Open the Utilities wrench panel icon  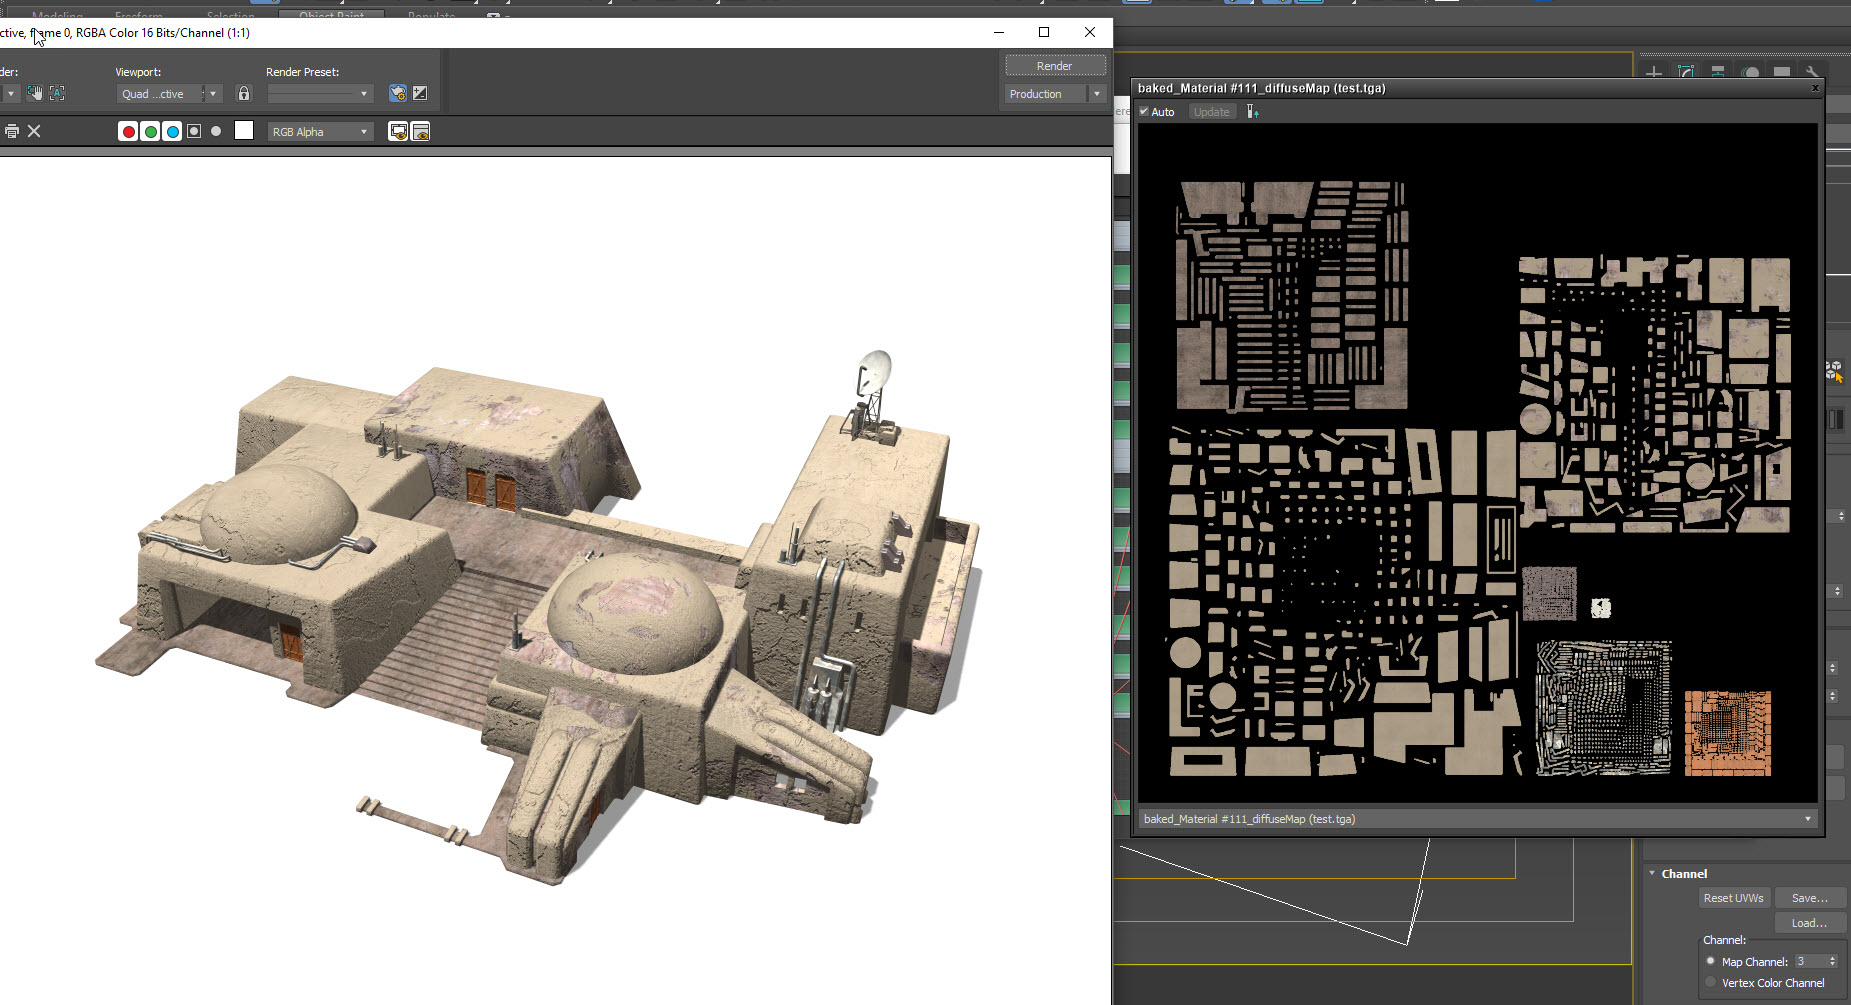(x=1812, y=73)
